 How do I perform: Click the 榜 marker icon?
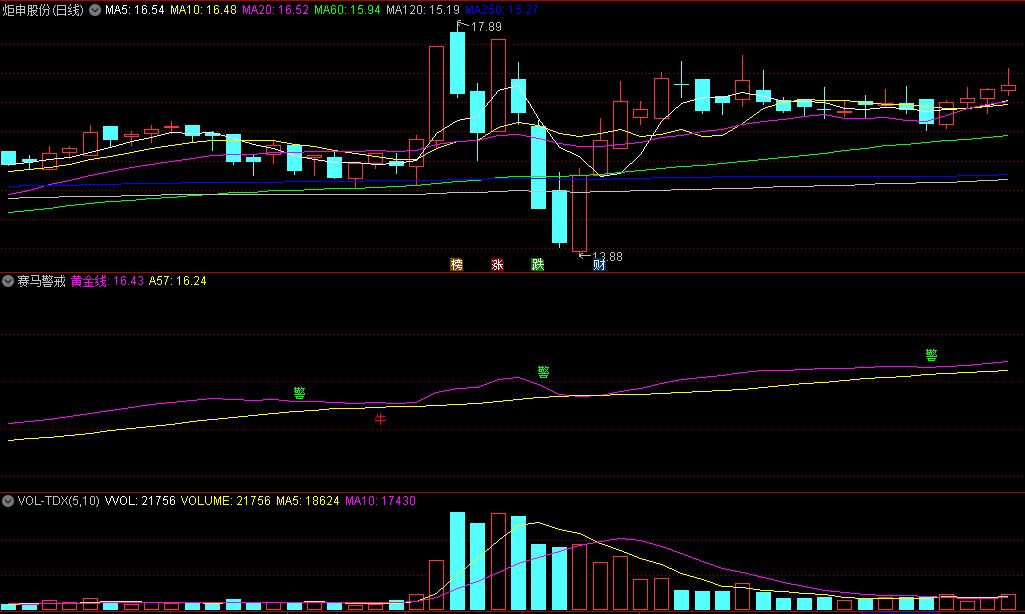point(457,264)
